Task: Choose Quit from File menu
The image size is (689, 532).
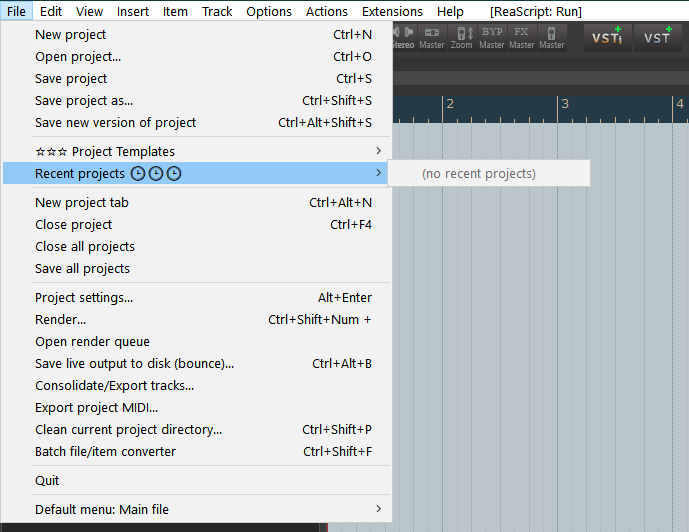Action: 196,480
